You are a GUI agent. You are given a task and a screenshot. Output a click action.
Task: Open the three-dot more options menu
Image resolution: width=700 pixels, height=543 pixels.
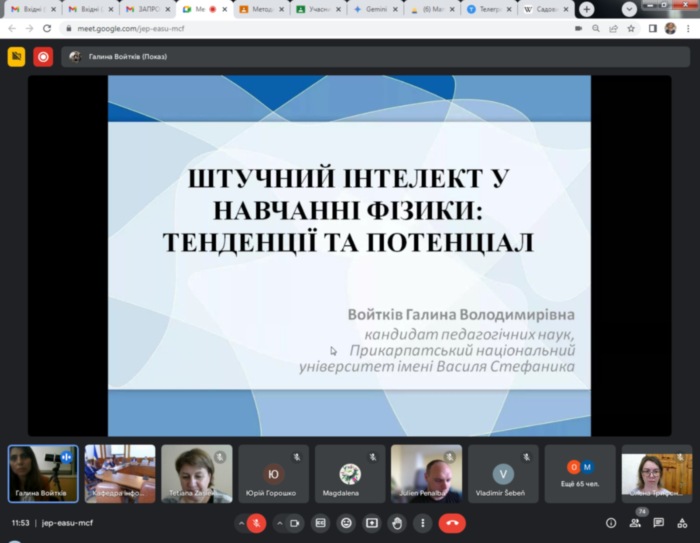[423, 523]
